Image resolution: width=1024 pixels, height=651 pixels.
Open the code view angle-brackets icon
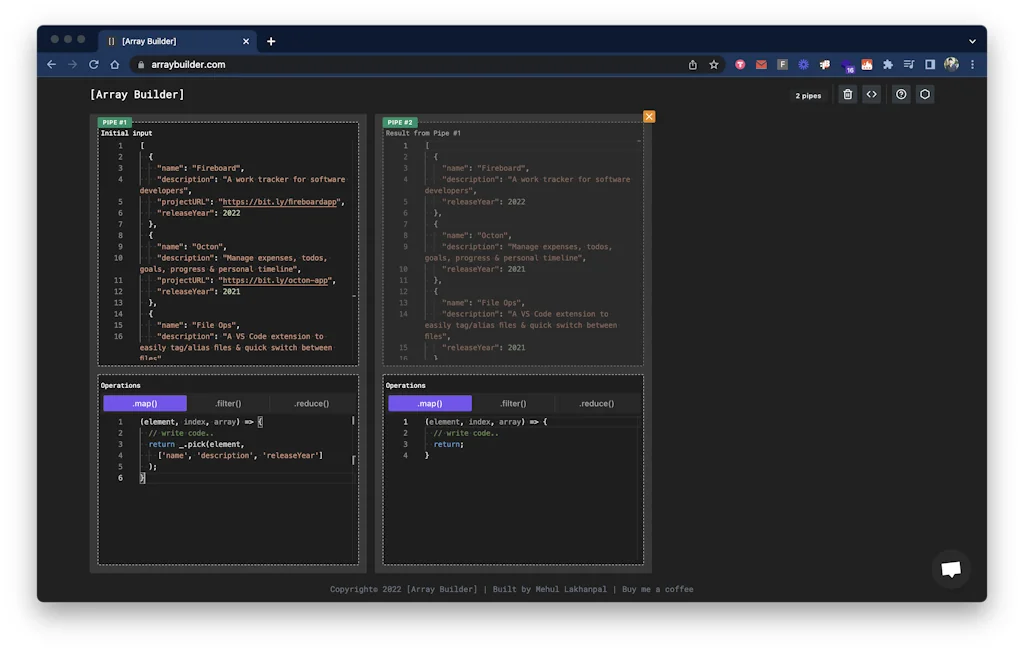click(871, 95)
